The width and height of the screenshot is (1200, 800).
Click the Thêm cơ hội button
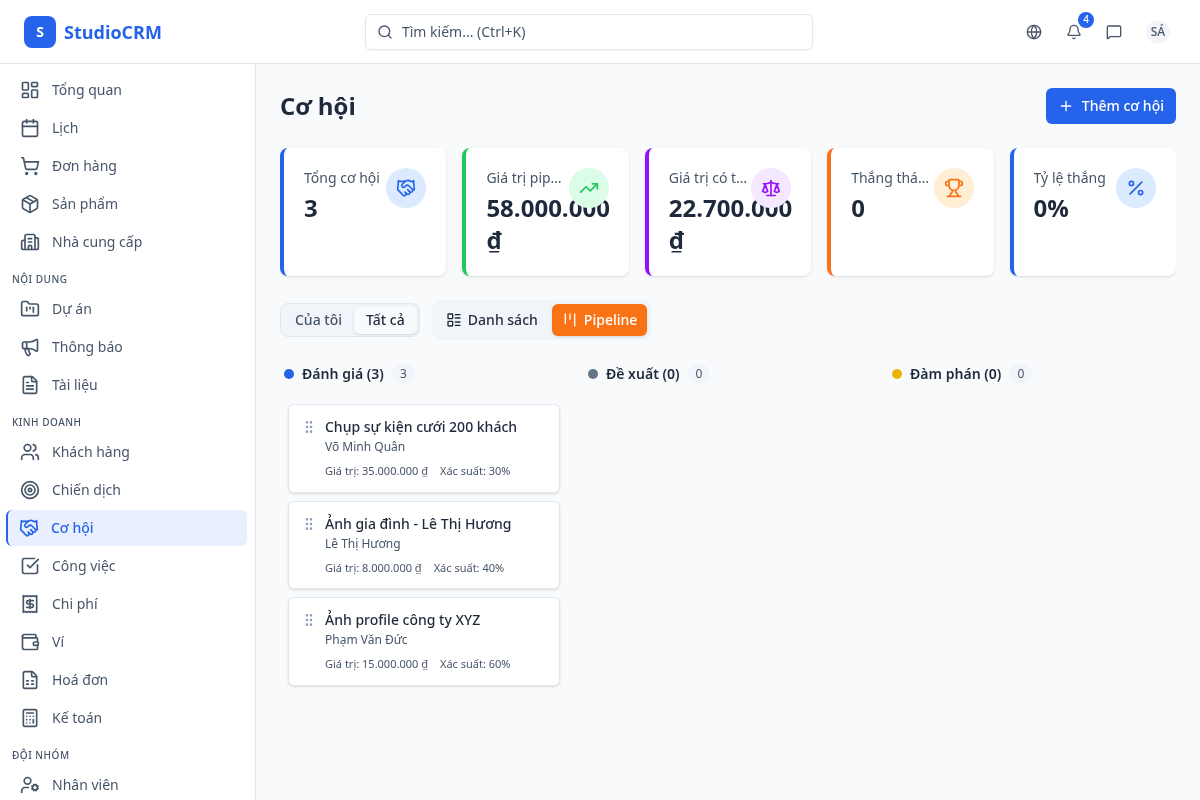click(1110, 105)
